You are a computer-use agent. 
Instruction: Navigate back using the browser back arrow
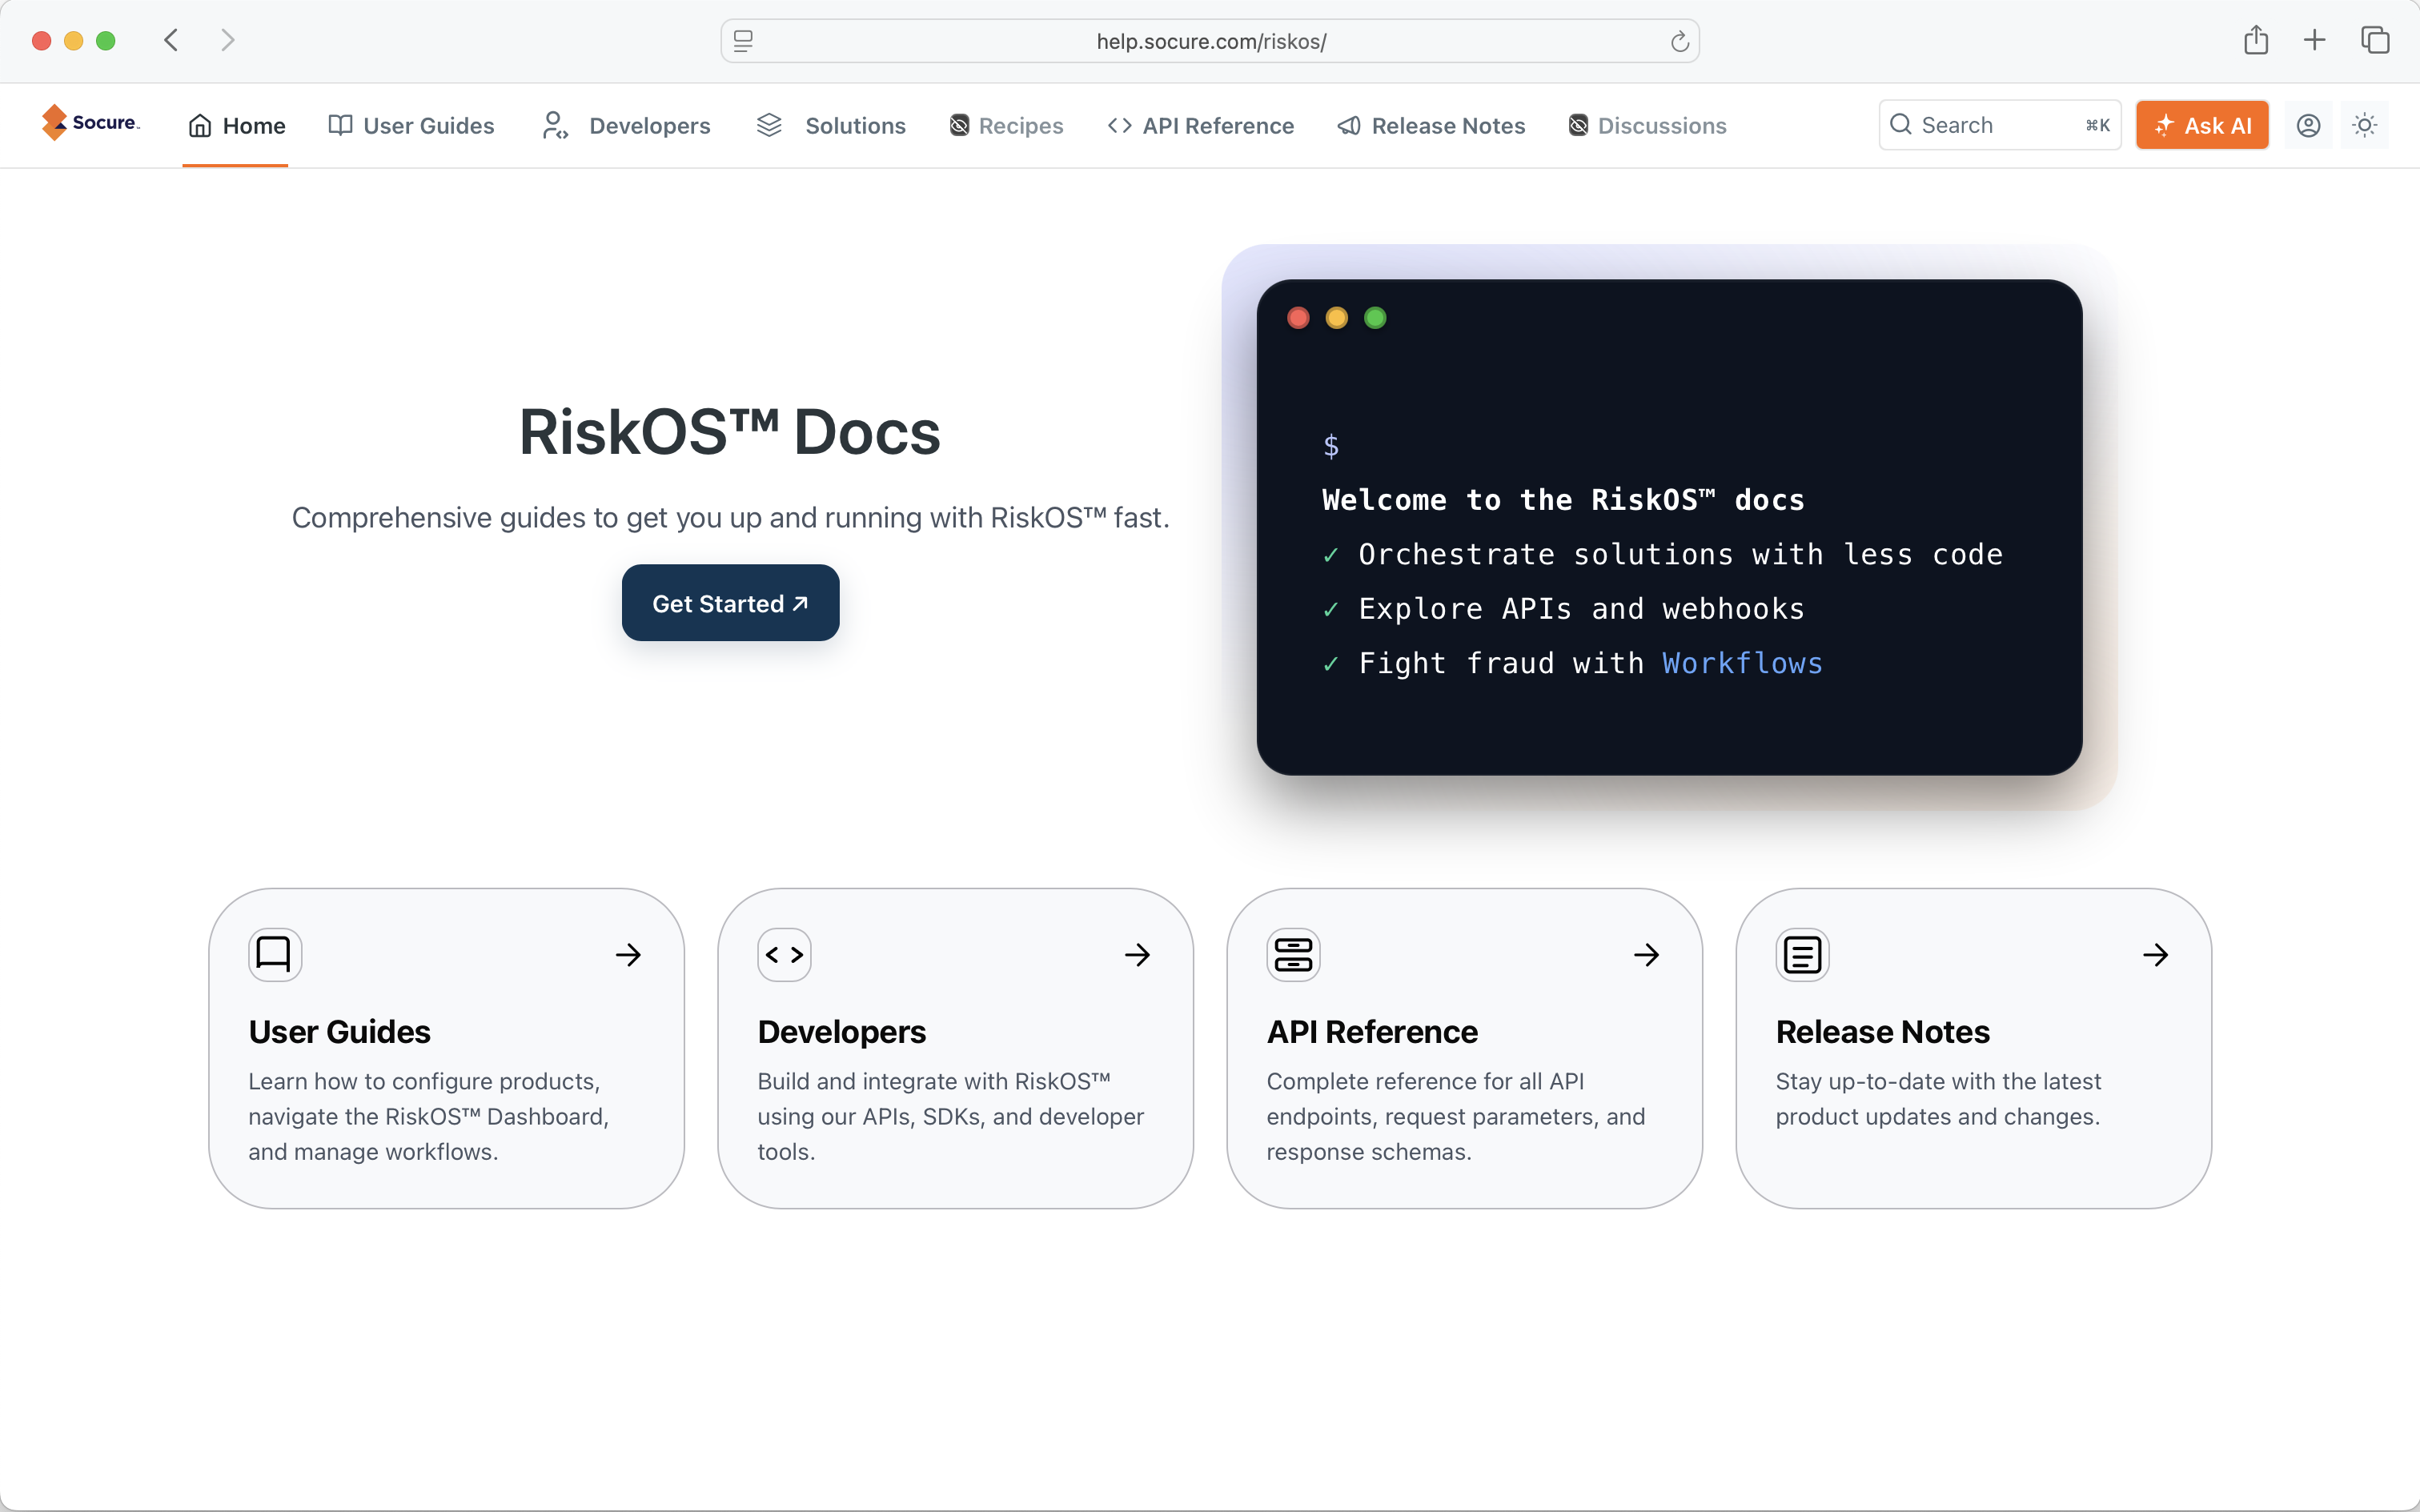coord(170,40)
